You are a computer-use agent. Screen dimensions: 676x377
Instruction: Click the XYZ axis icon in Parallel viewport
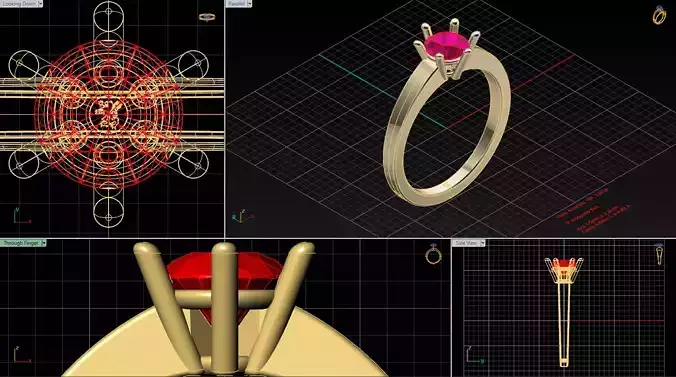[x=241, y=216]
